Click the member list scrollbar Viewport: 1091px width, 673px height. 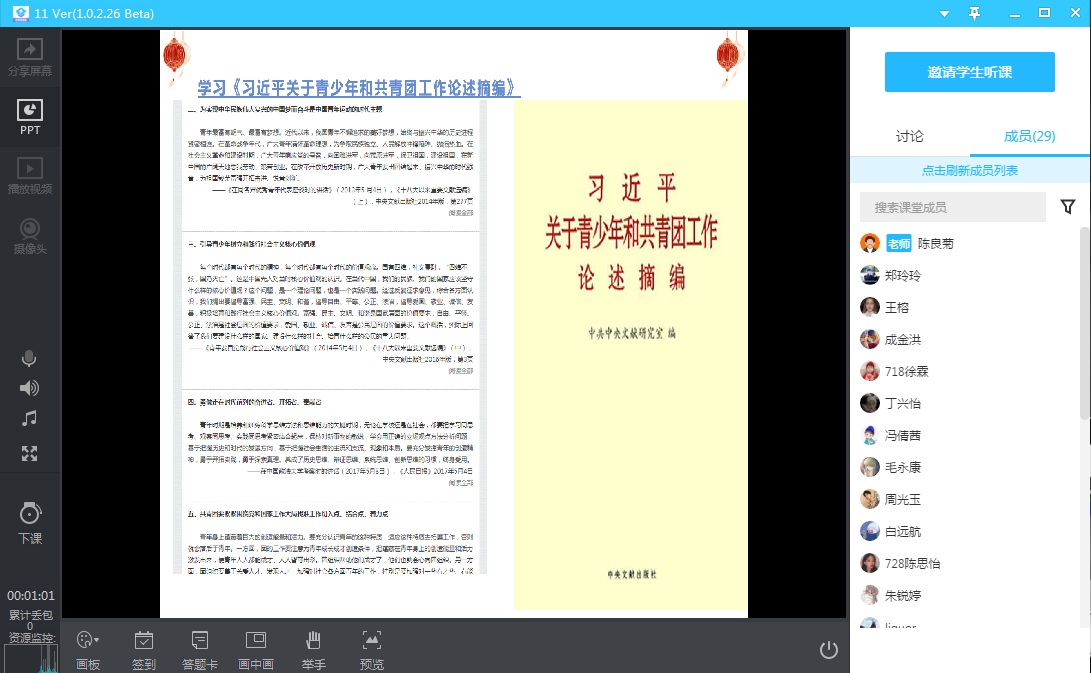coord(1085,324)
